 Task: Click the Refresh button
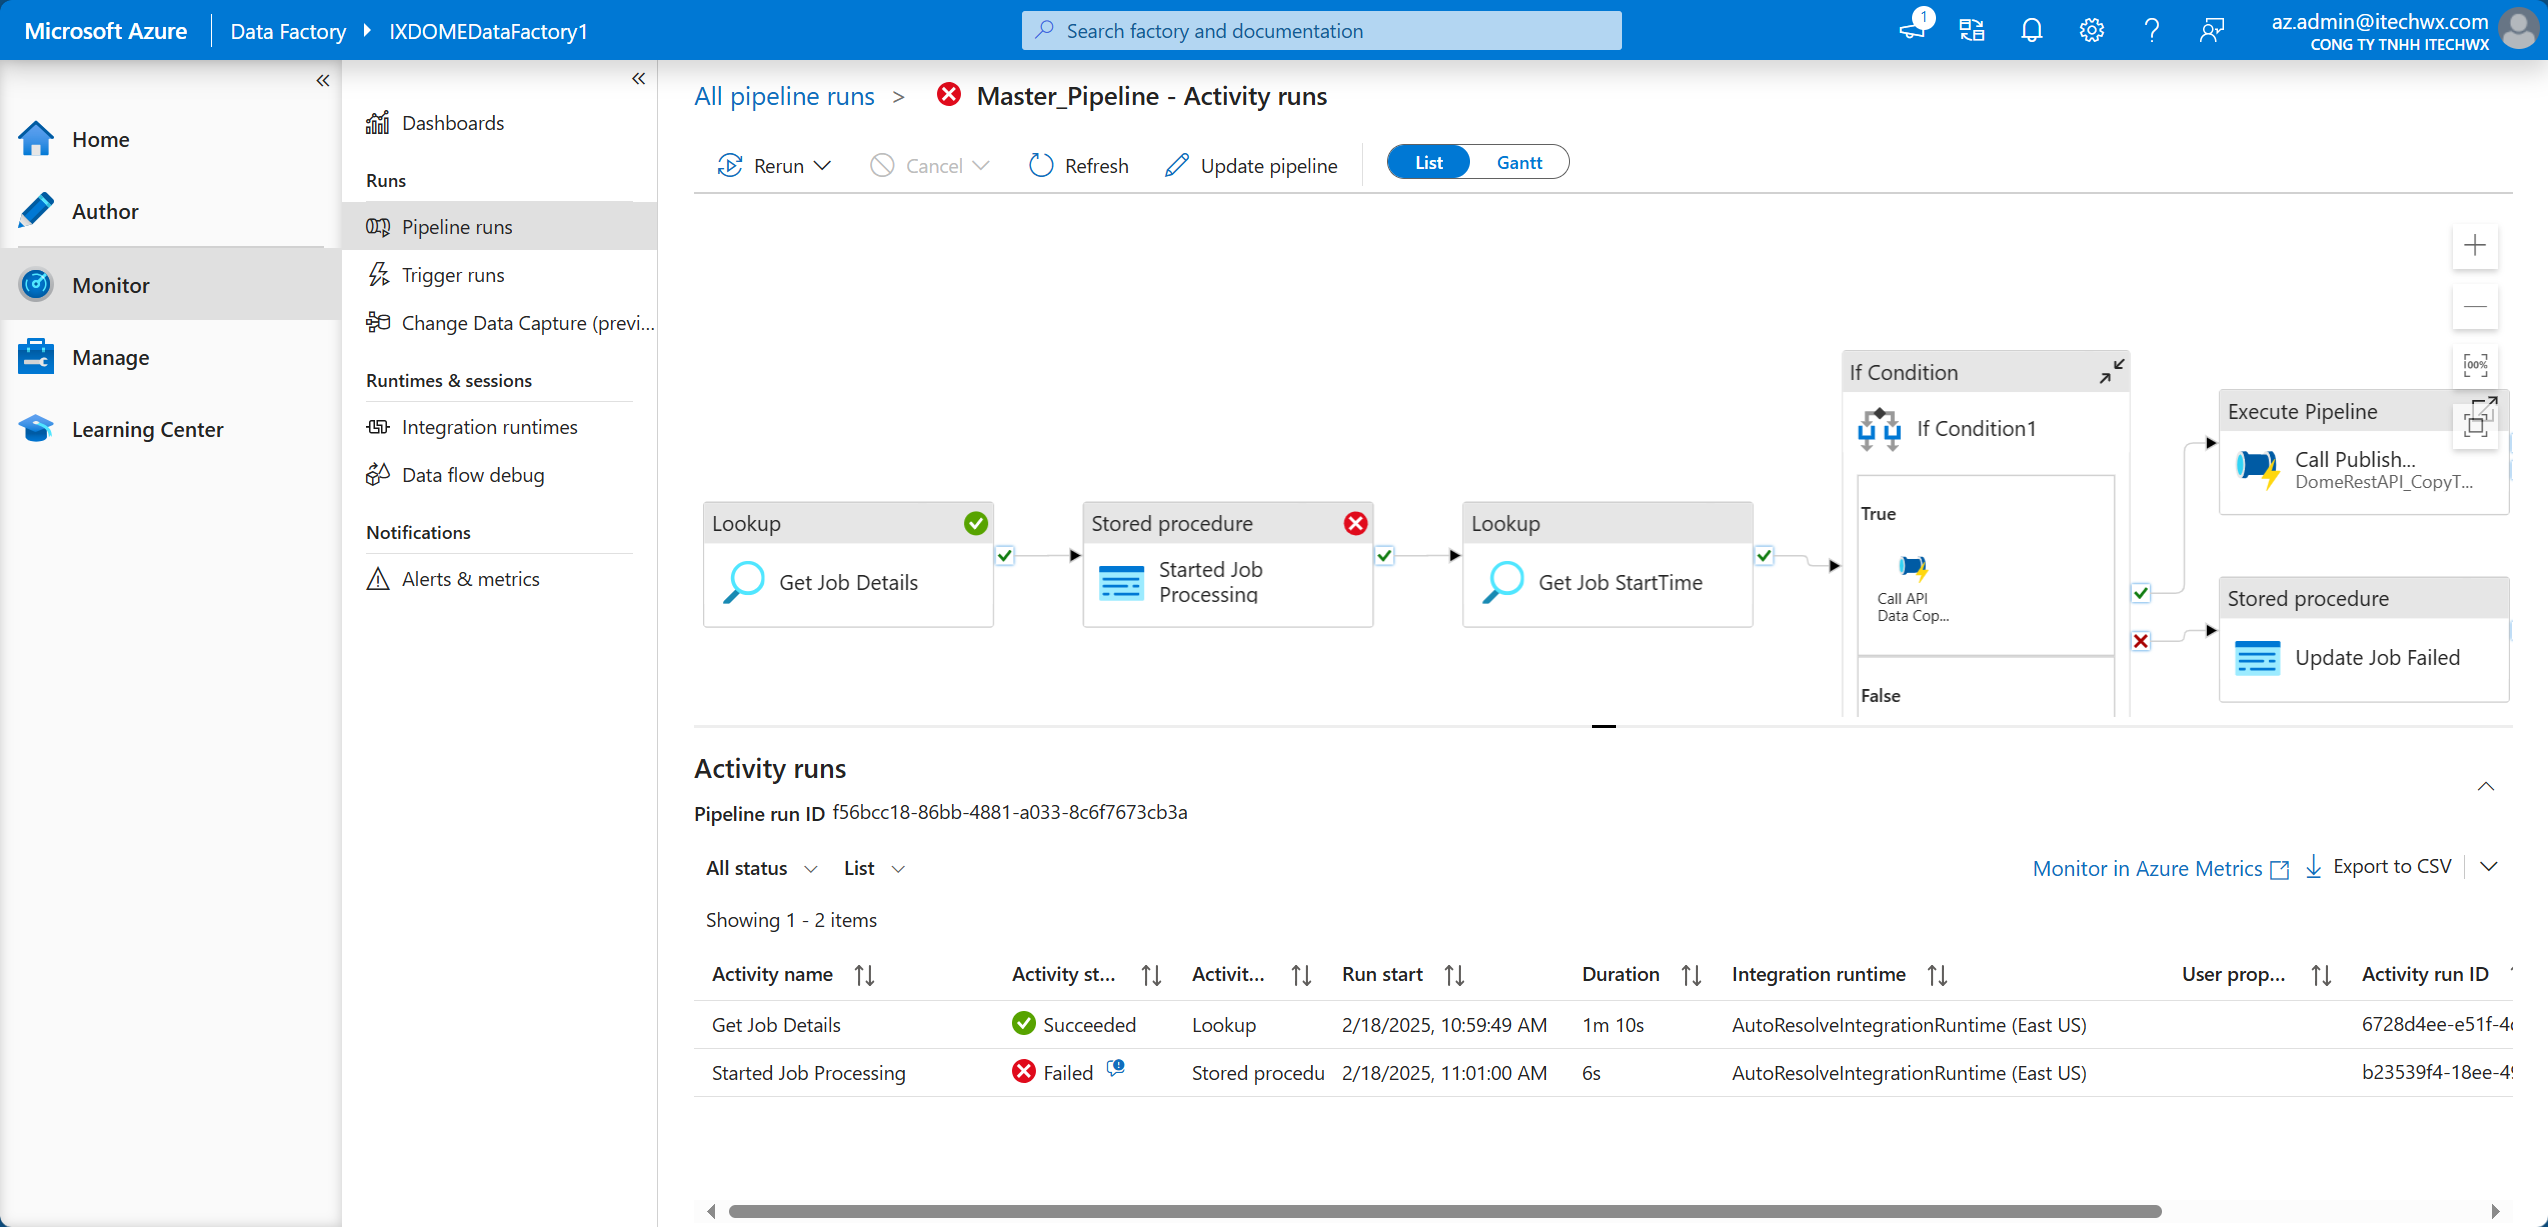coord(1078,165)
